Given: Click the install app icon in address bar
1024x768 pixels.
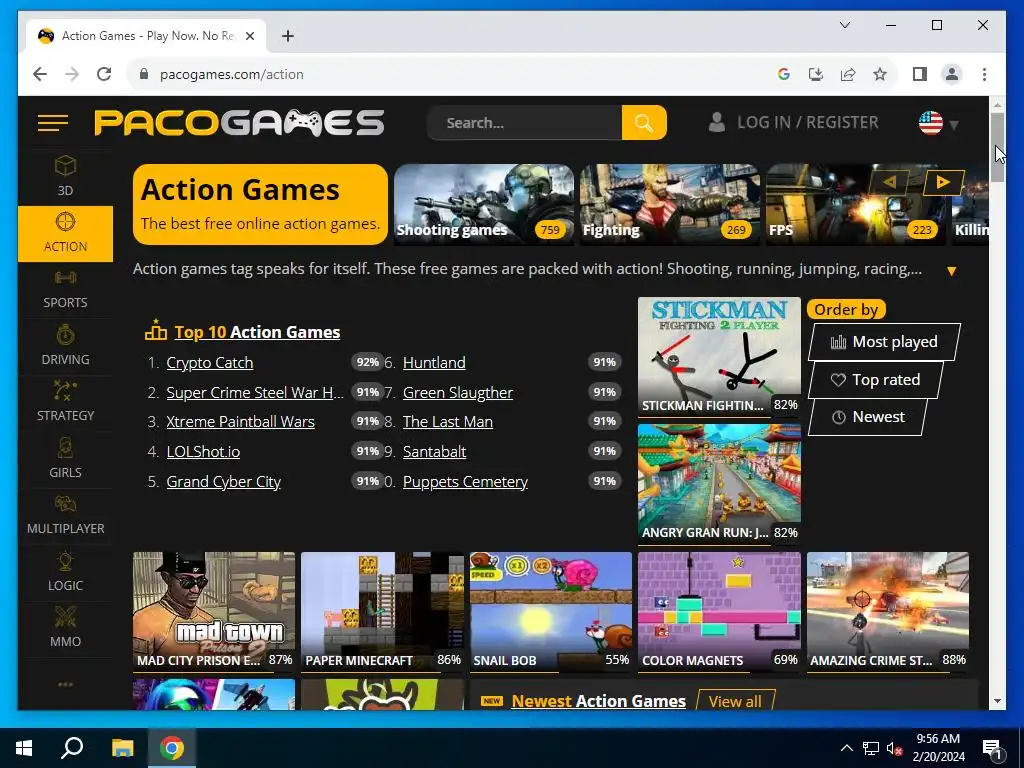Looking at the screenshot, I should (816, 74).
